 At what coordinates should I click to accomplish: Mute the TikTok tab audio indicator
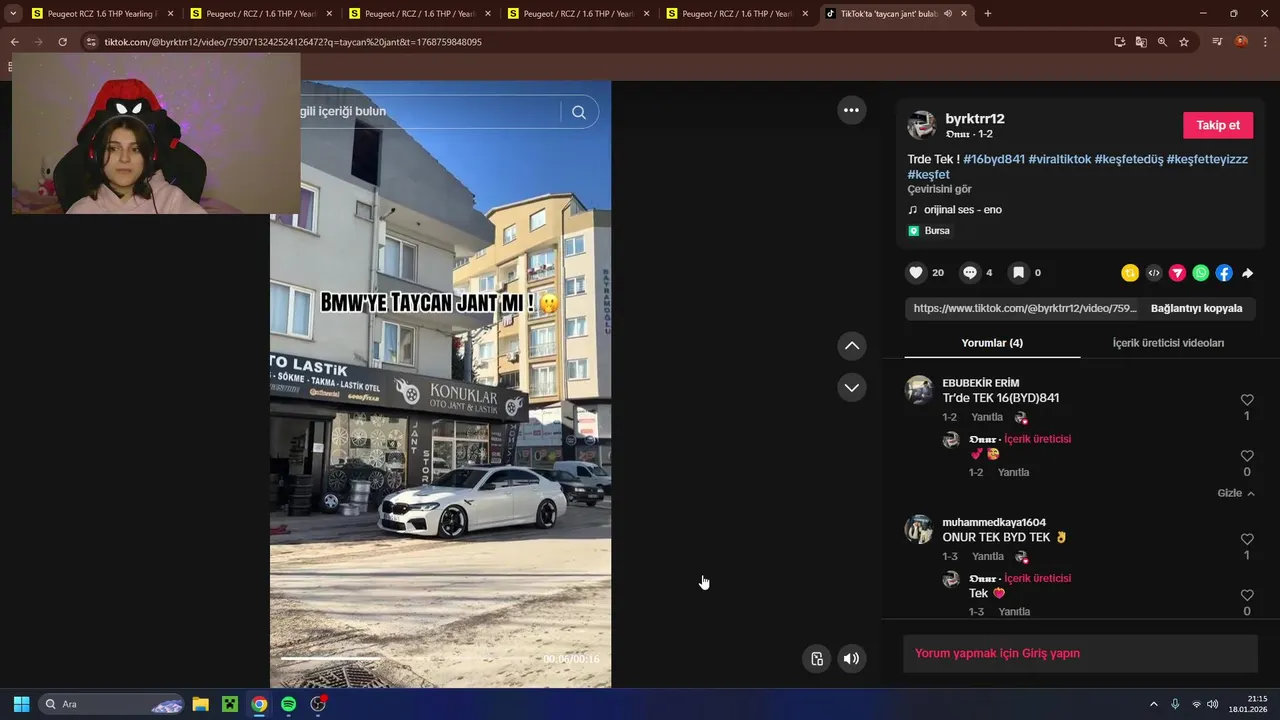pyautogui.click(x=947, y=14)
